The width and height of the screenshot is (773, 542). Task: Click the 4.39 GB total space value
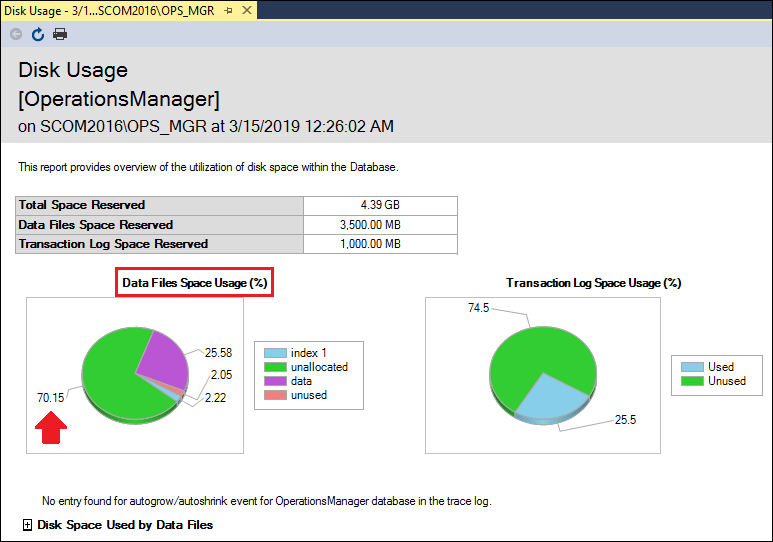pos(380,205)
